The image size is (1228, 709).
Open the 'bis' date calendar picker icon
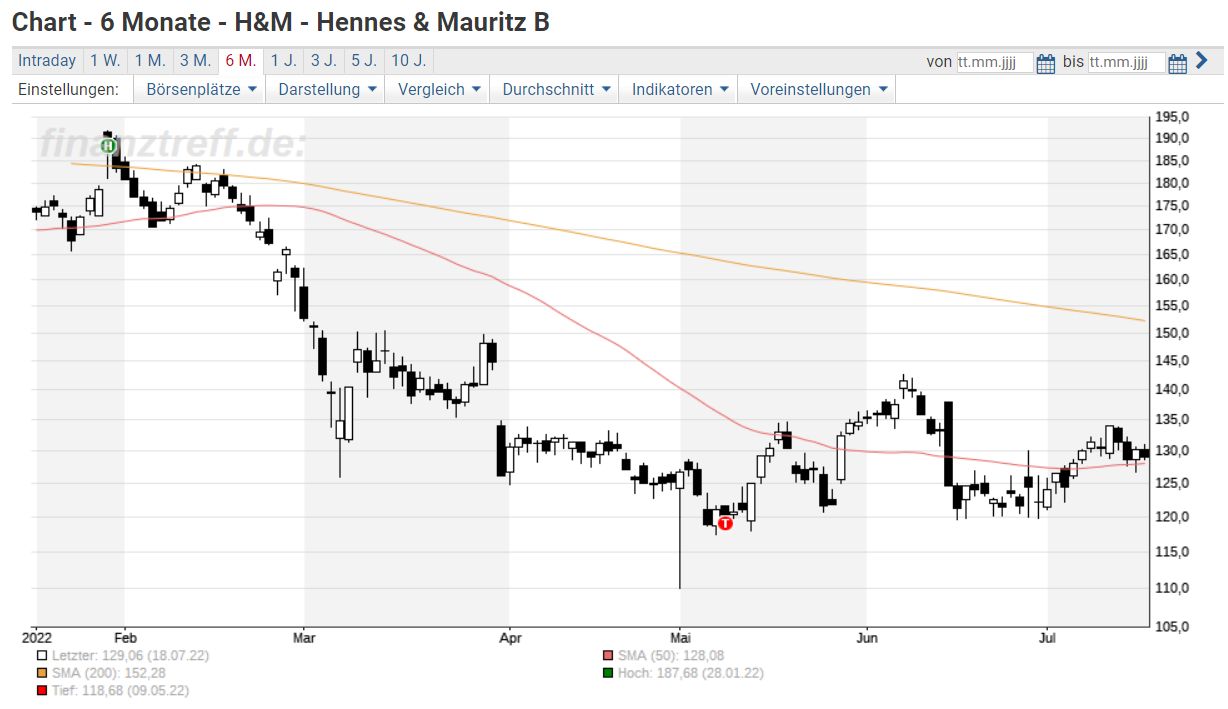point(1178,63)
